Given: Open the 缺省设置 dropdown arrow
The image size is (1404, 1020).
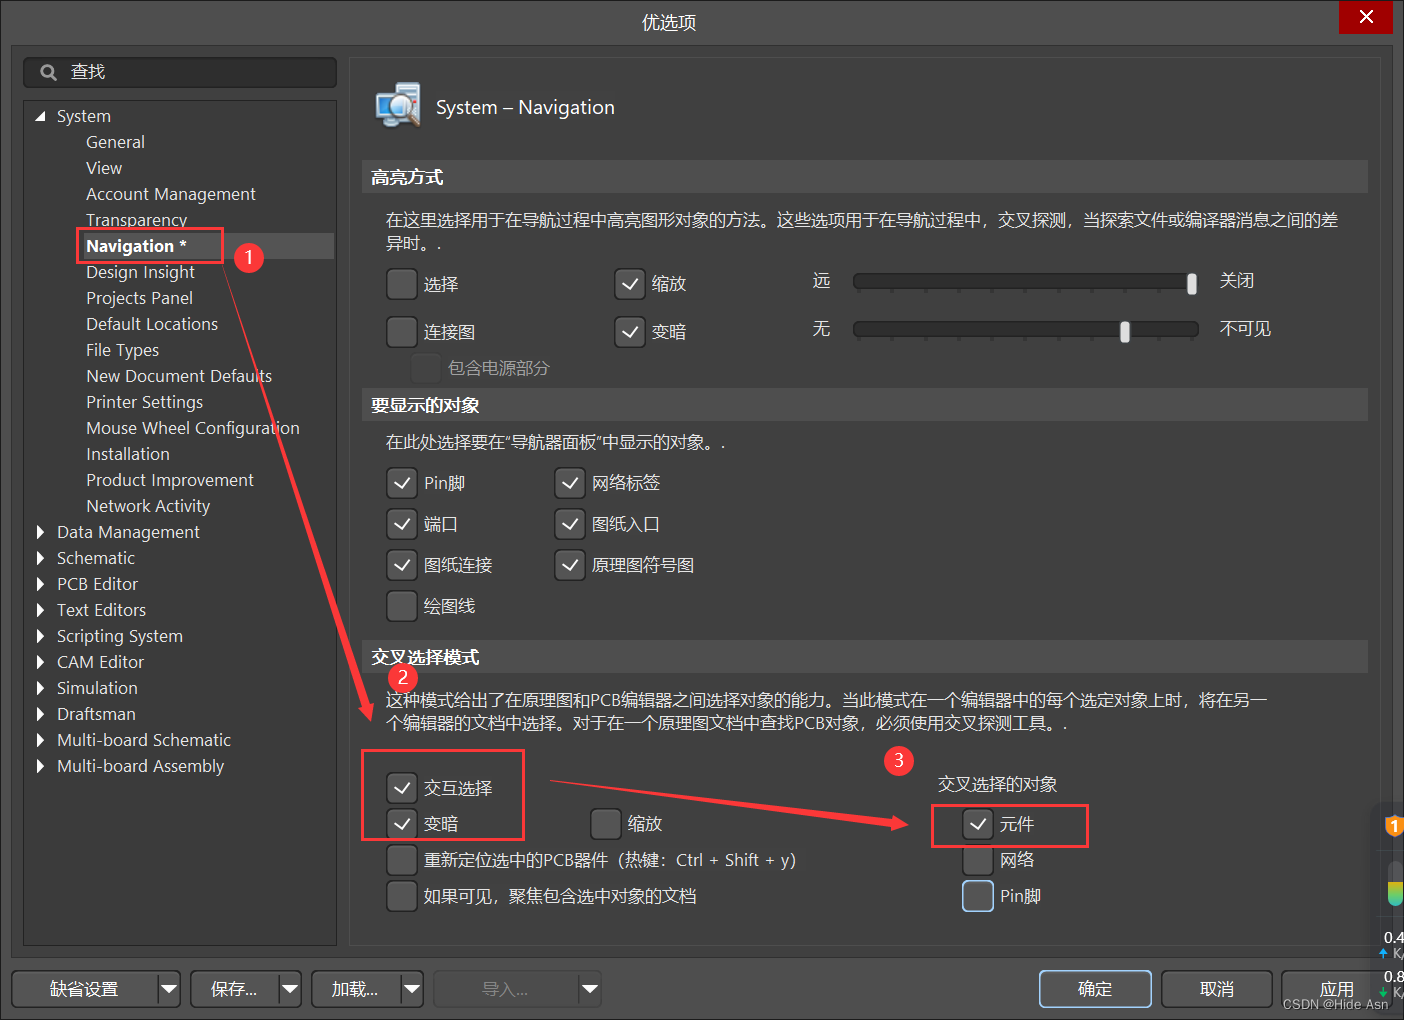Looking at the screenshot, I should pos(169,989).
